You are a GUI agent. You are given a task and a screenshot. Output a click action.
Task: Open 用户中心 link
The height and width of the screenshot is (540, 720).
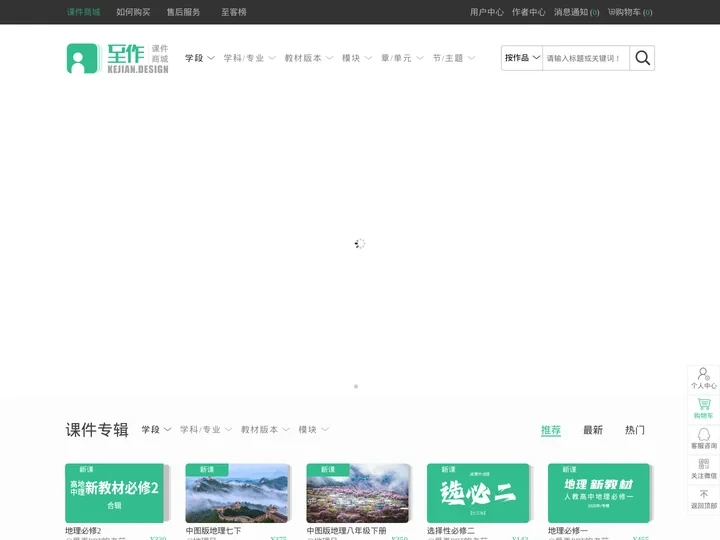coord(486,12)
